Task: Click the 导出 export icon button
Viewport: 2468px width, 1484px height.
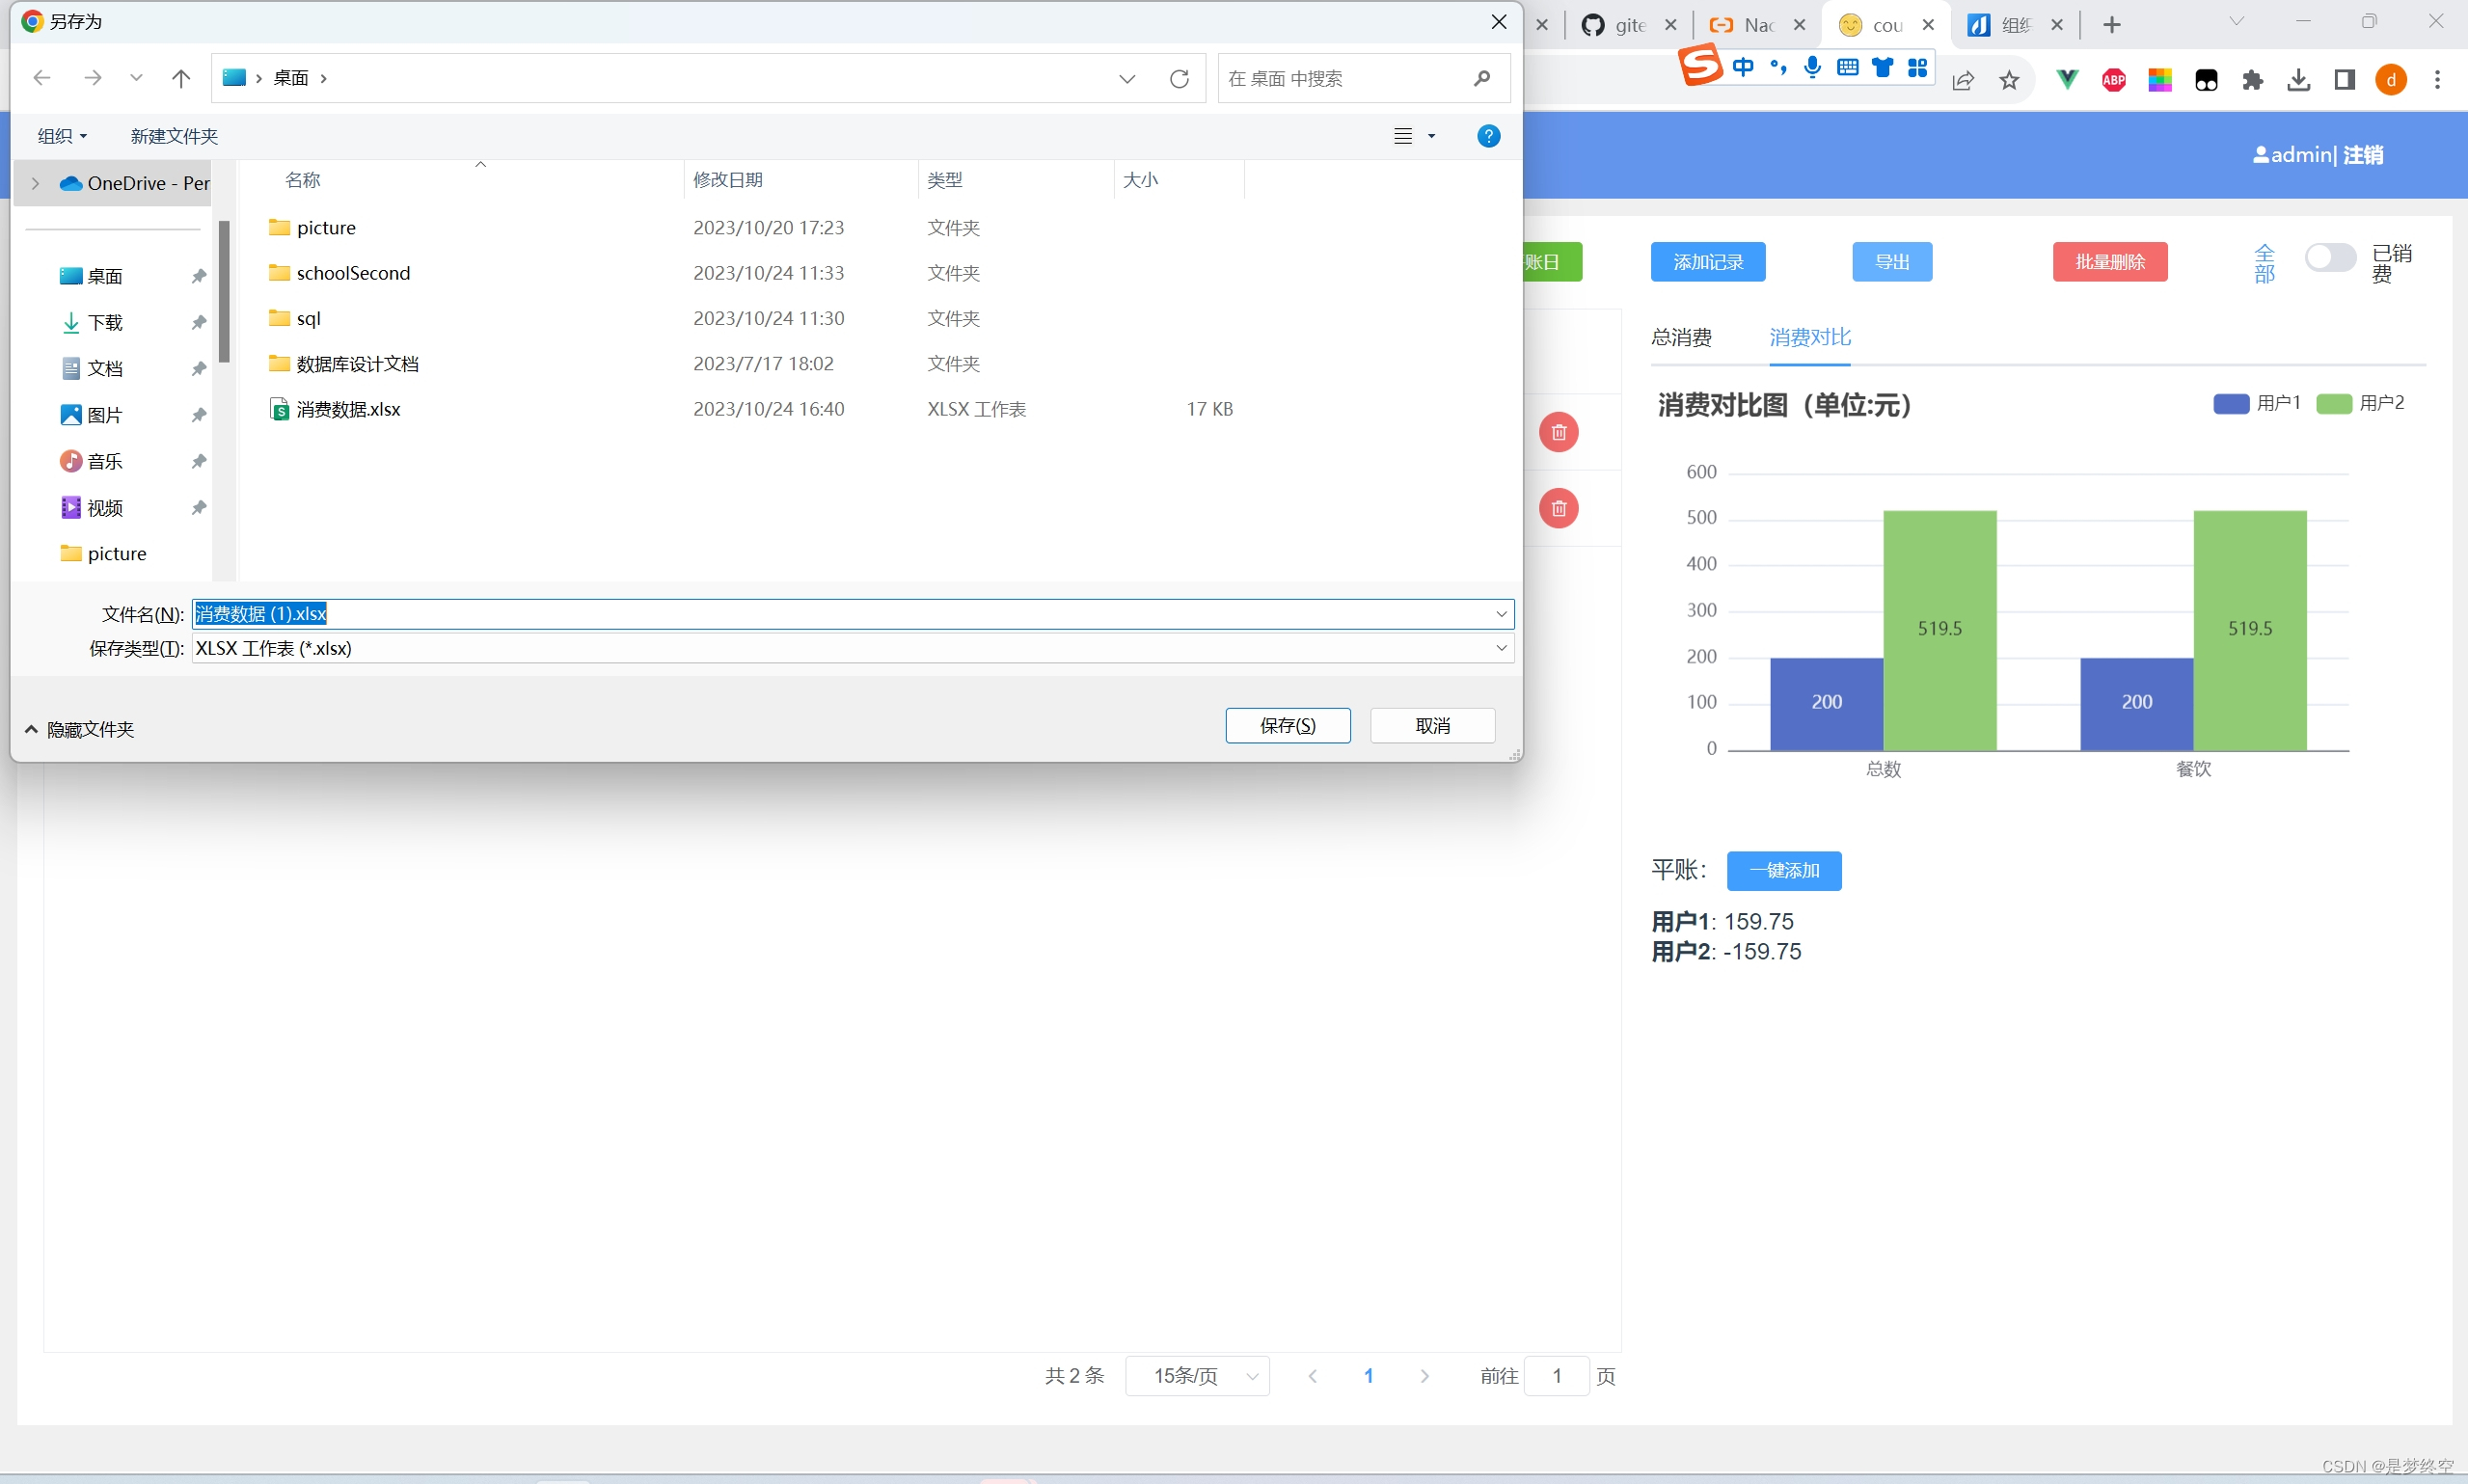Action: (1893, 261)
